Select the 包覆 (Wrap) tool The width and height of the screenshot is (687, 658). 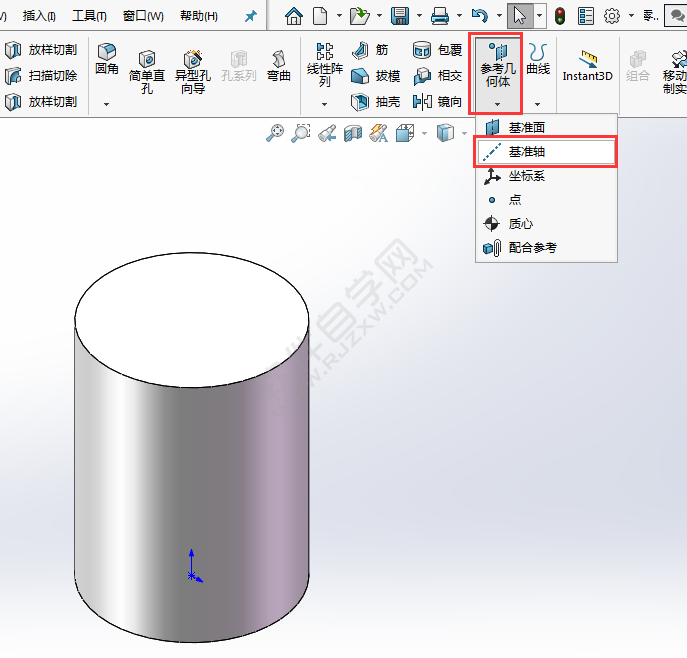tap(438, 50)
